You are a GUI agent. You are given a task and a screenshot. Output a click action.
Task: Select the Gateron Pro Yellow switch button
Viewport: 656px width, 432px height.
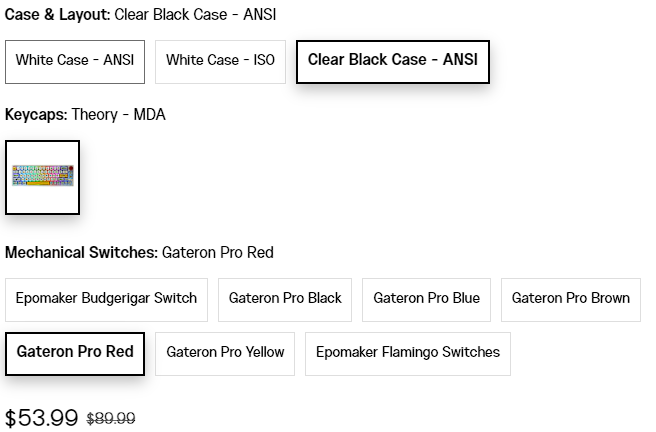coord(225,353)
